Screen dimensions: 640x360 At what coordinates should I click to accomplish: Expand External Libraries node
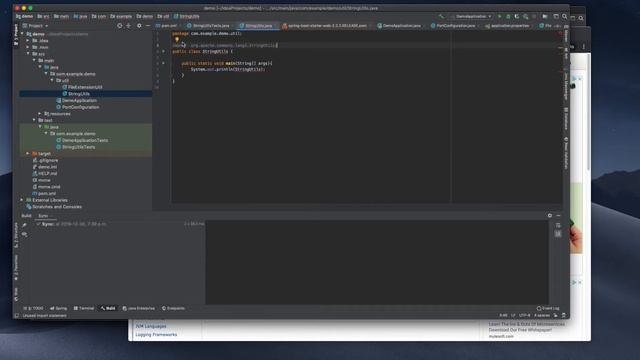(x=22, y=200)
